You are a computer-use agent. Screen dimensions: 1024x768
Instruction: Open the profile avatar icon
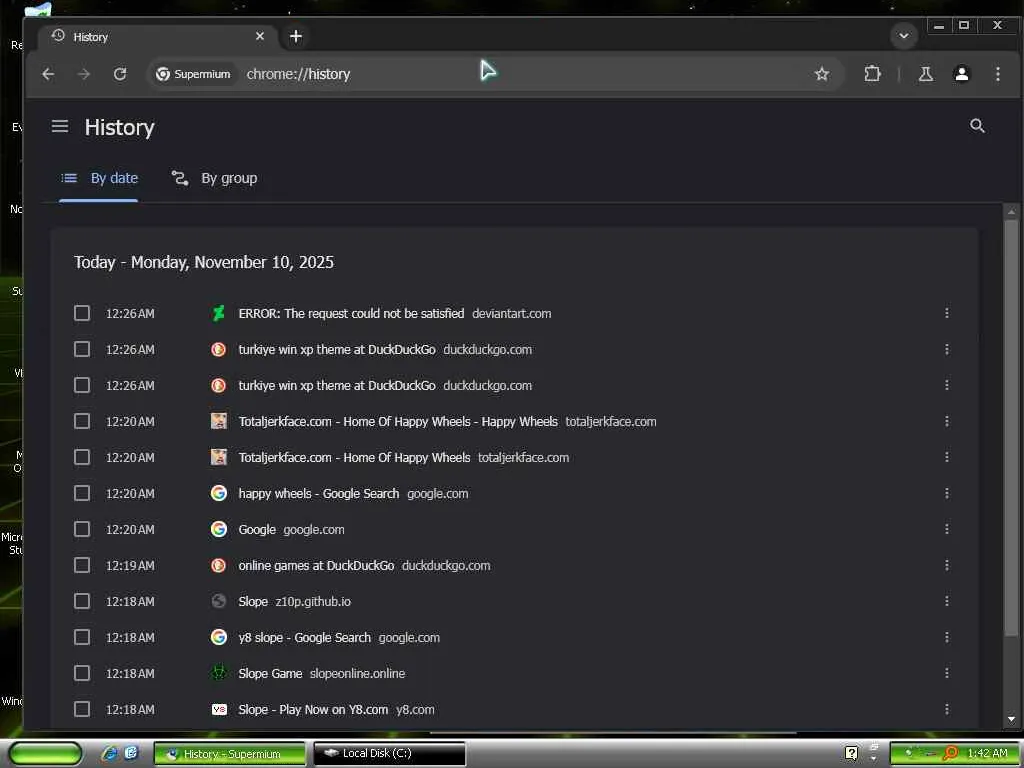point(961,74)
